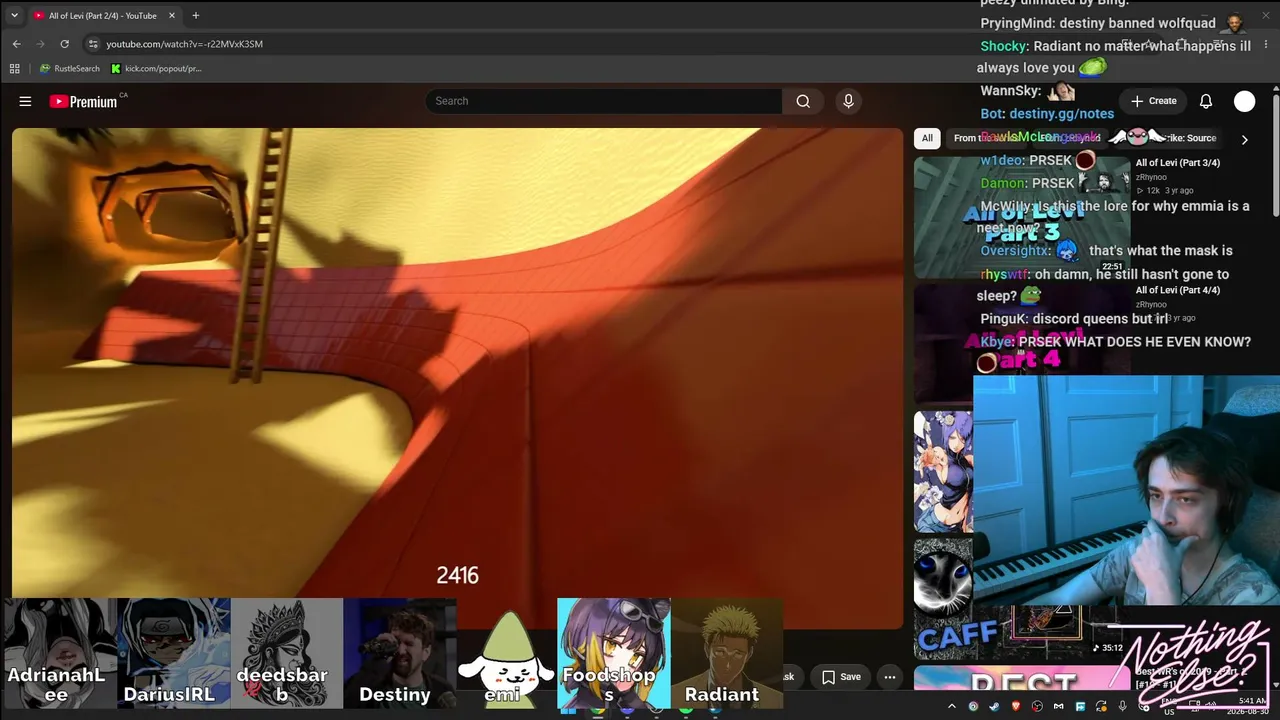Click chat username McWilly
Screen dimensions: 1280x720
point(1008,206)
